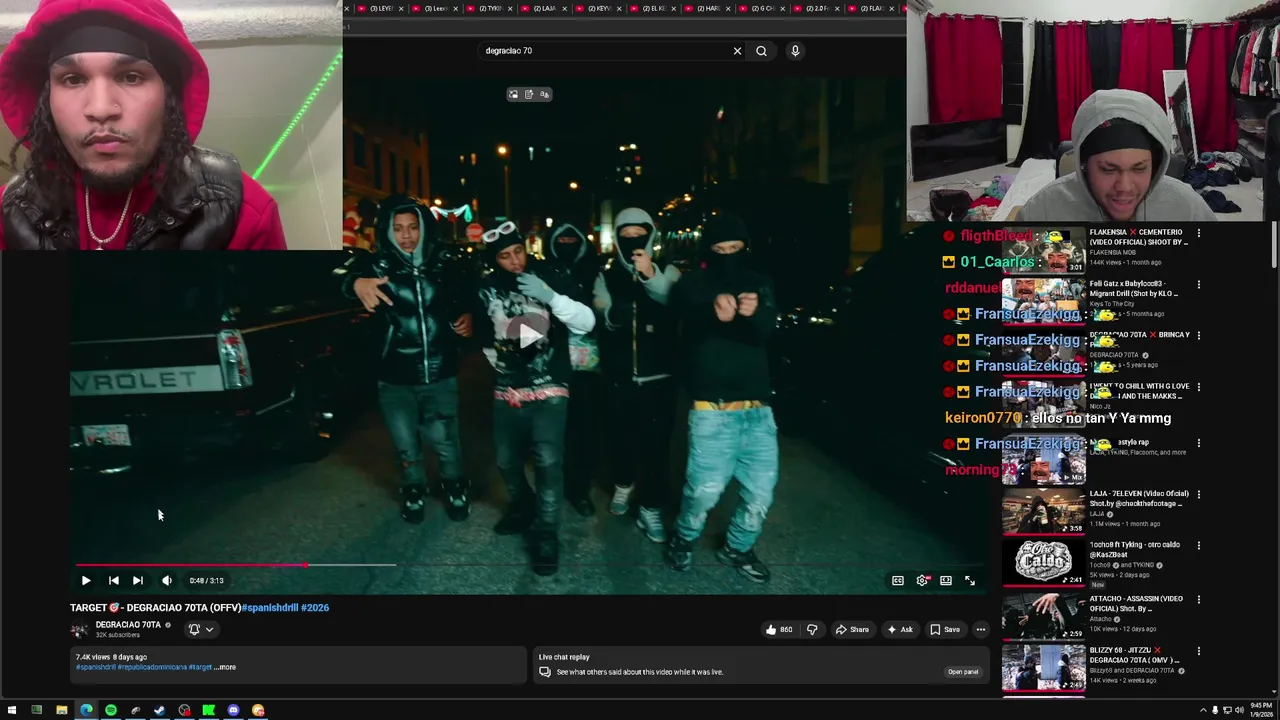Image resolution: width=1280 pixels, height=720 pixels.
Task: Start voice search with microphone
Action: pyautogui.click(x=795, y=51)
